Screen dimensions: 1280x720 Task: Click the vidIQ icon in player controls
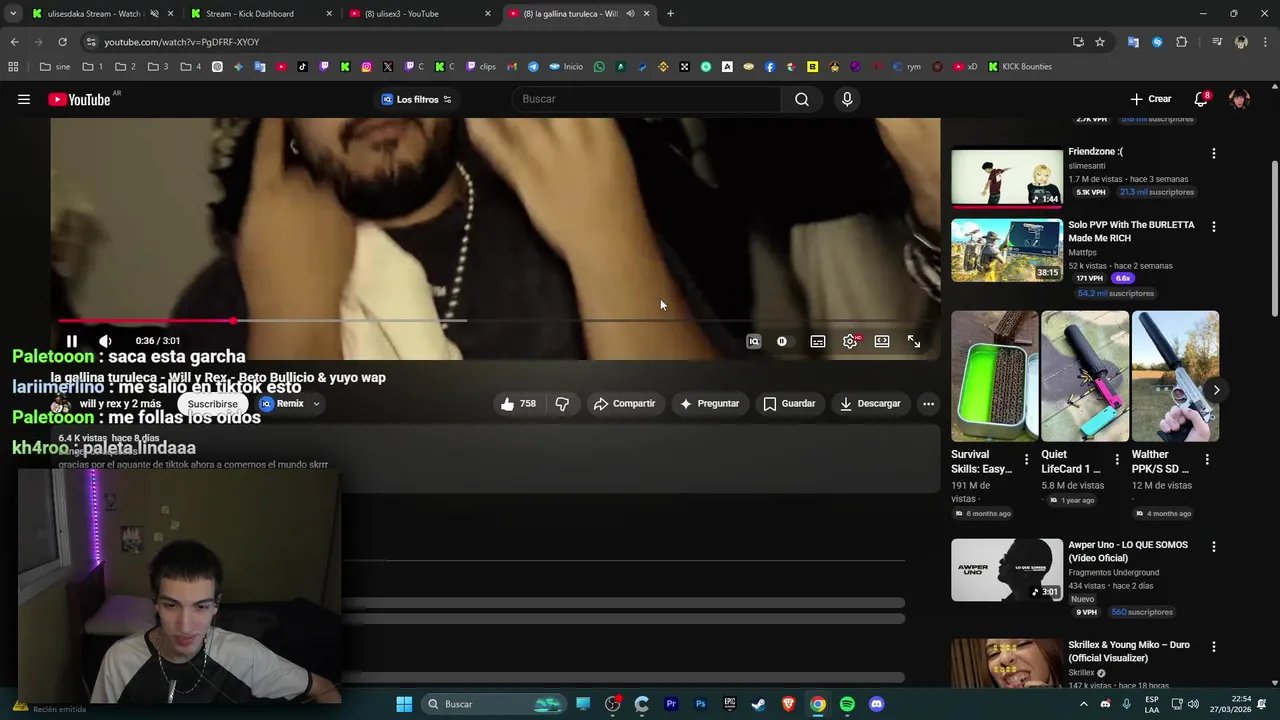coord(754,341)
